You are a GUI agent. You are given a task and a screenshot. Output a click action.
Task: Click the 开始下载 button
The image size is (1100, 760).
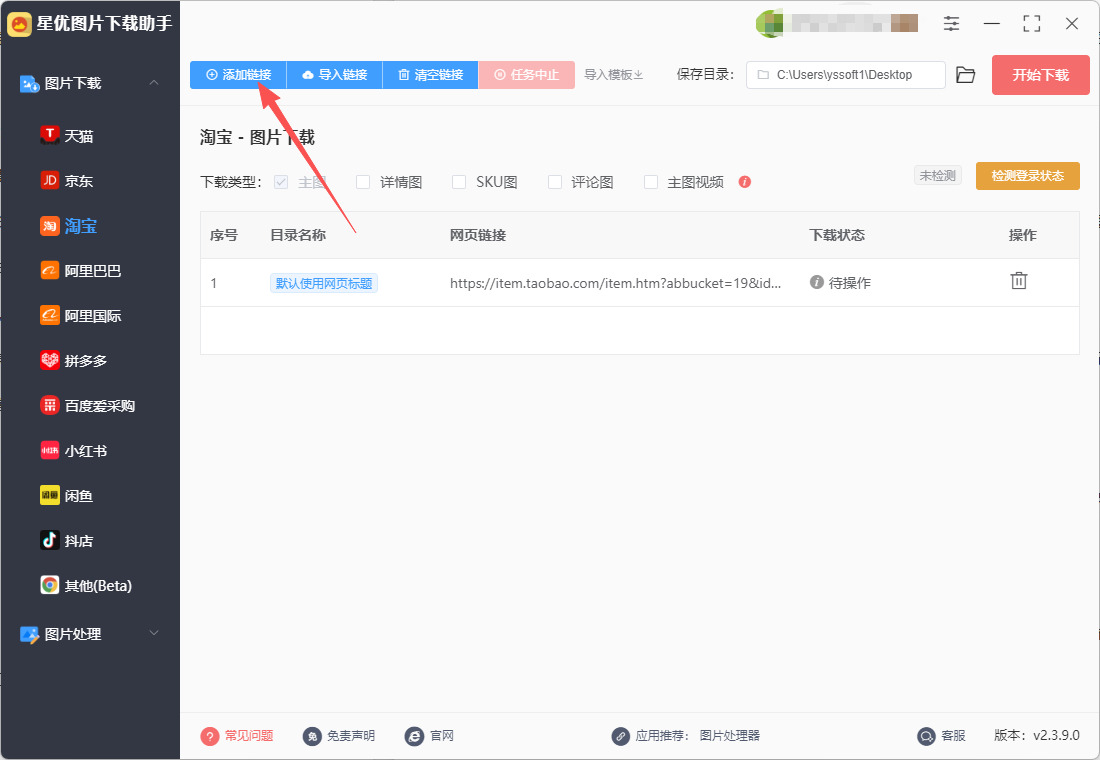[1040, 74]
